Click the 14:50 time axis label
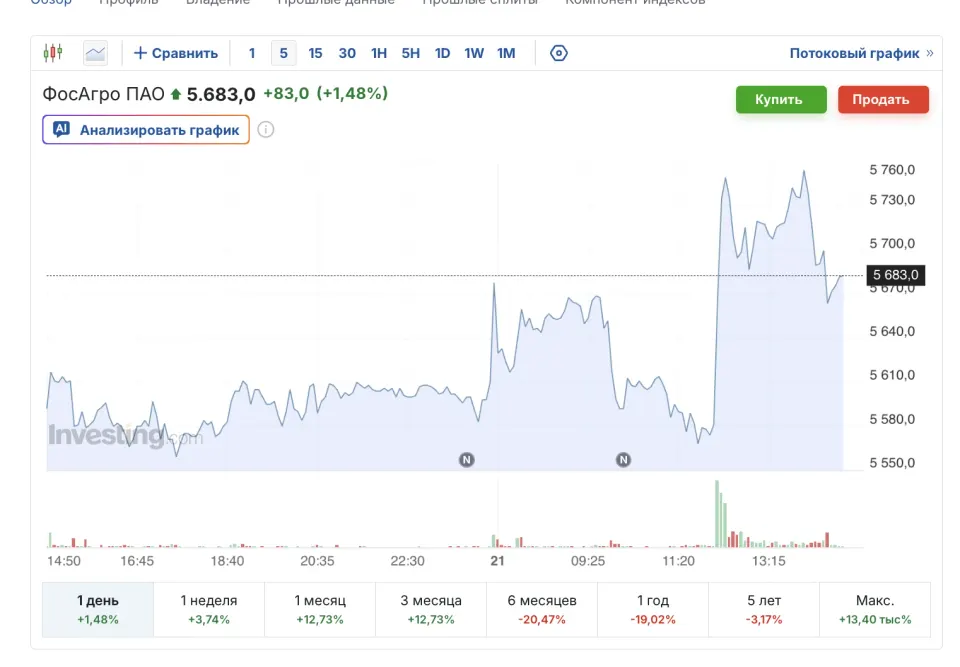This screenshot has height=667, width=960. coord(64,561)
